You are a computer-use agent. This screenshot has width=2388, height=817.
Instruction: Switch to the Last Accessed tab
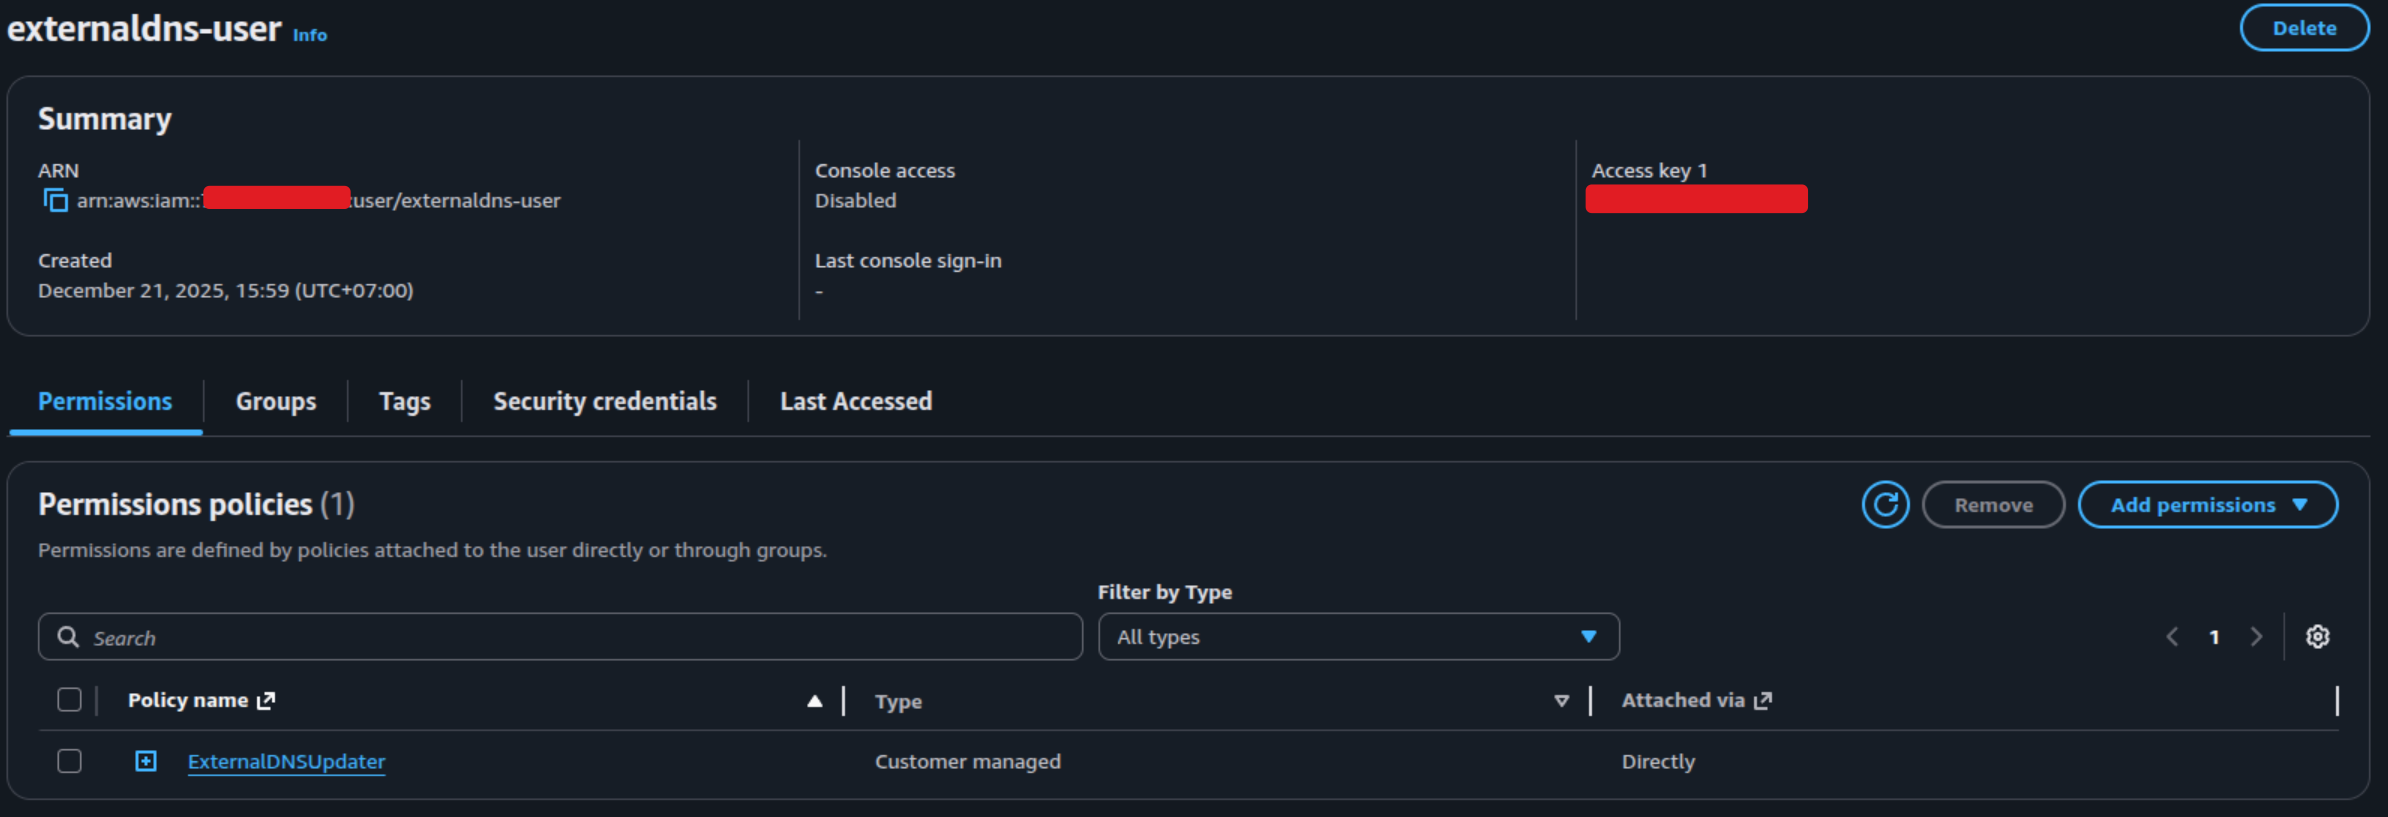[856, 402]
